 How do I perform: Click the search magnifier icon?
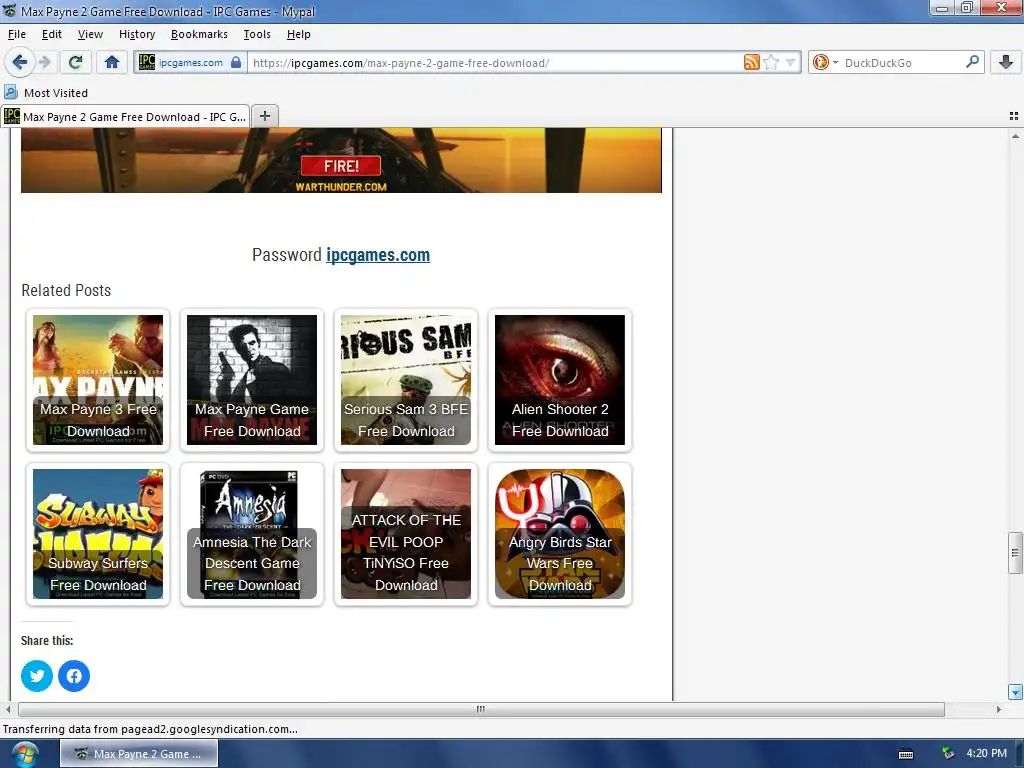pos(972,62)
